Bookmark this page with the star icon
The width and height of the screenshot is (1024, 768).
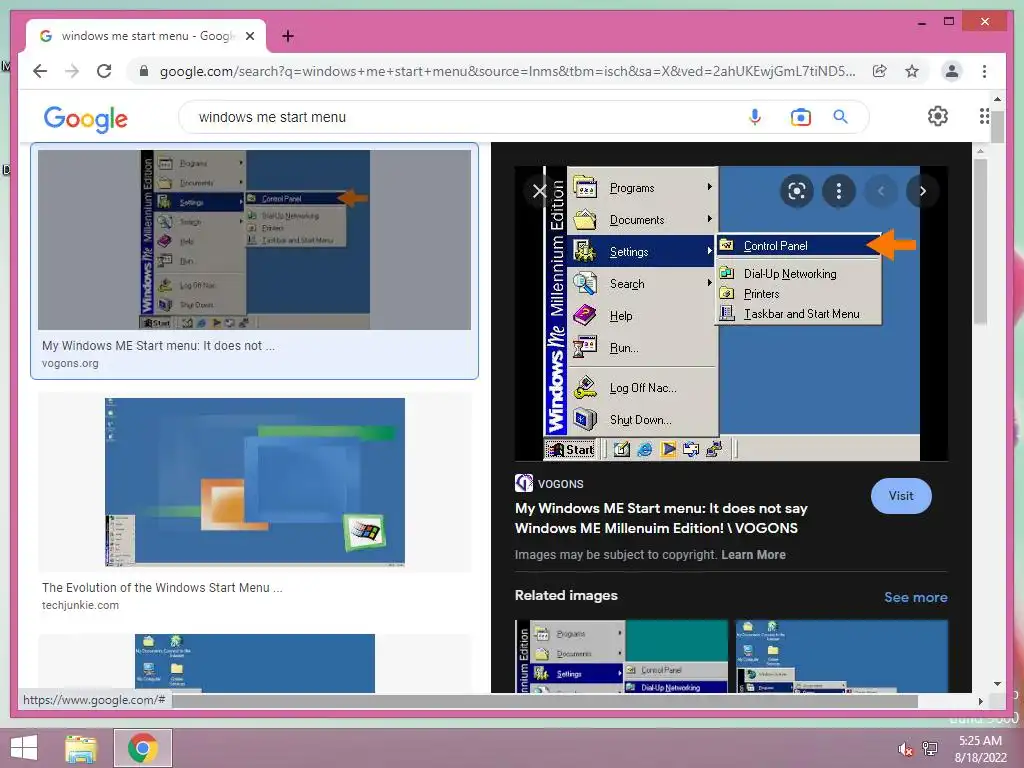coord(912,71)
